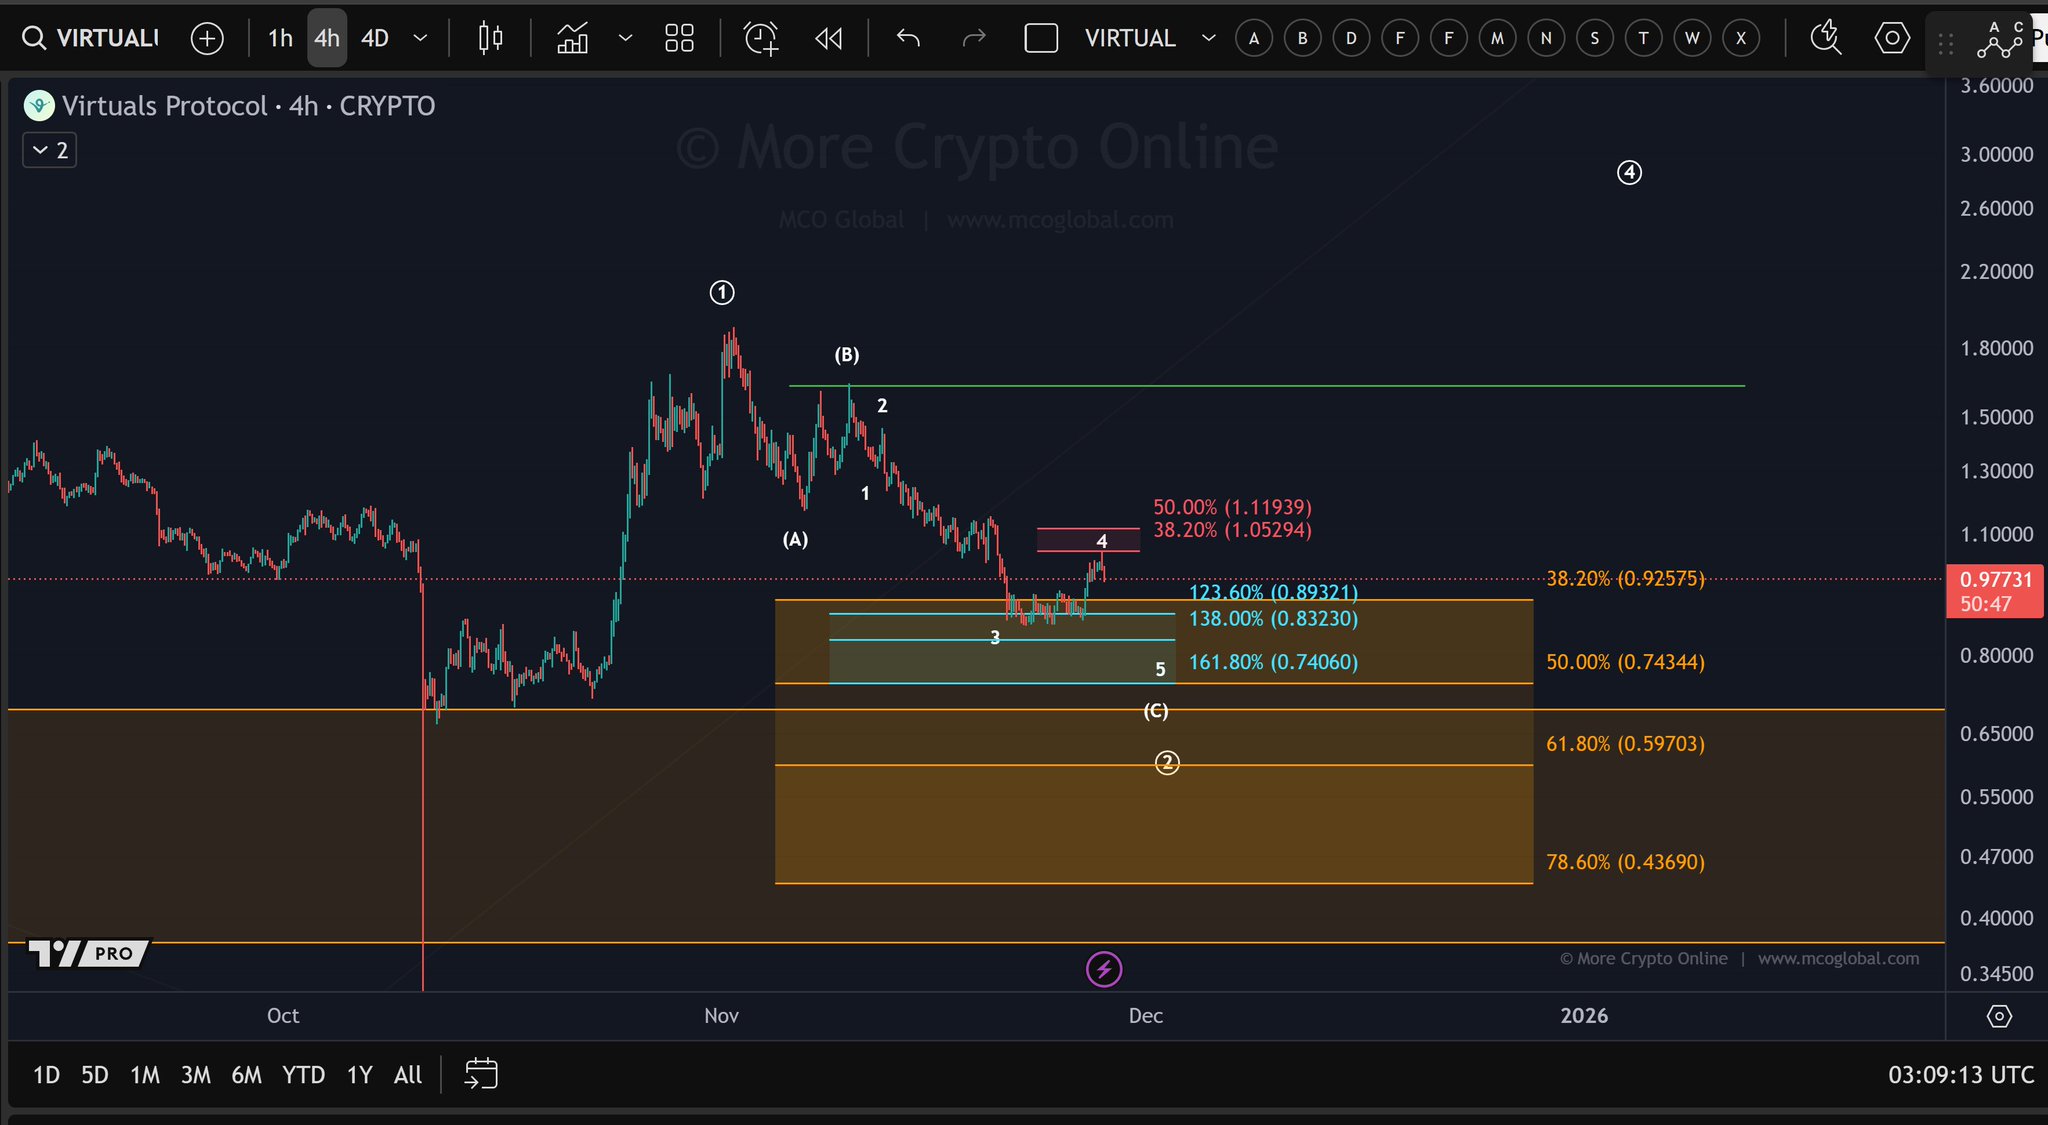Open Quick Search lightning icon
This screenshot has height=1125, width=2048.
[1826, 38]
